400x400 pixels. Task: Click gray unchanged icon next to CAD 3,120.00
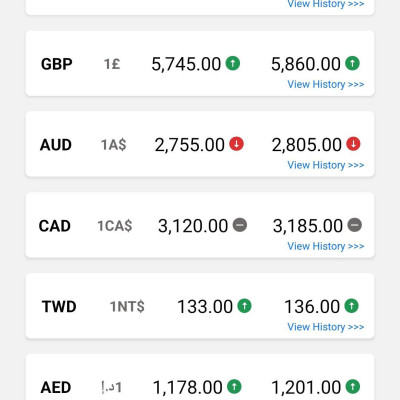240,225
